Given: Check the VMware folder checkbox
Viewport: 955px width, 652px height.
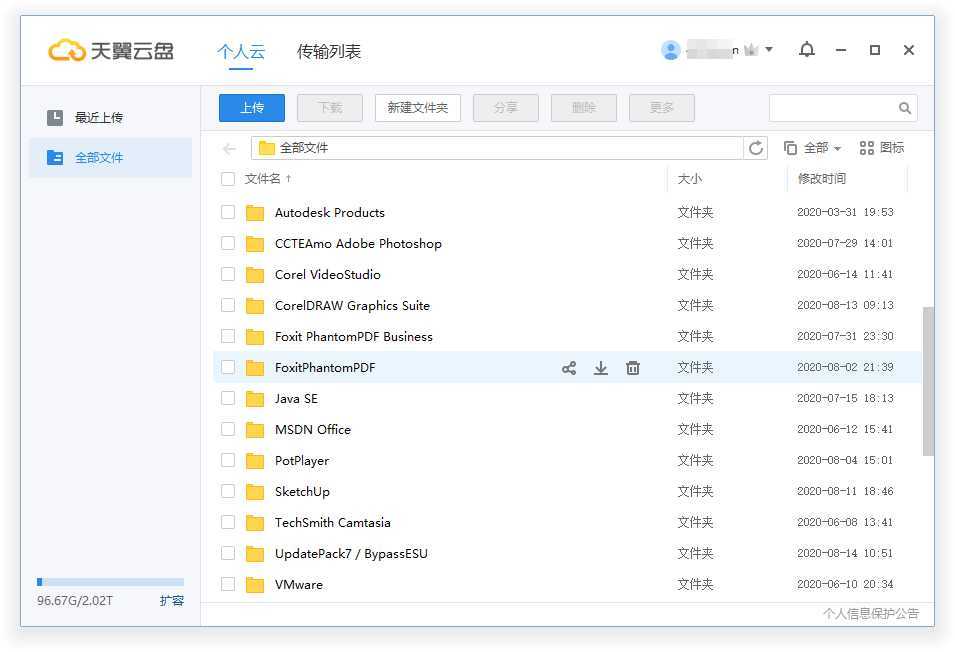Looking at the screenshot, I should click(228, 584).
